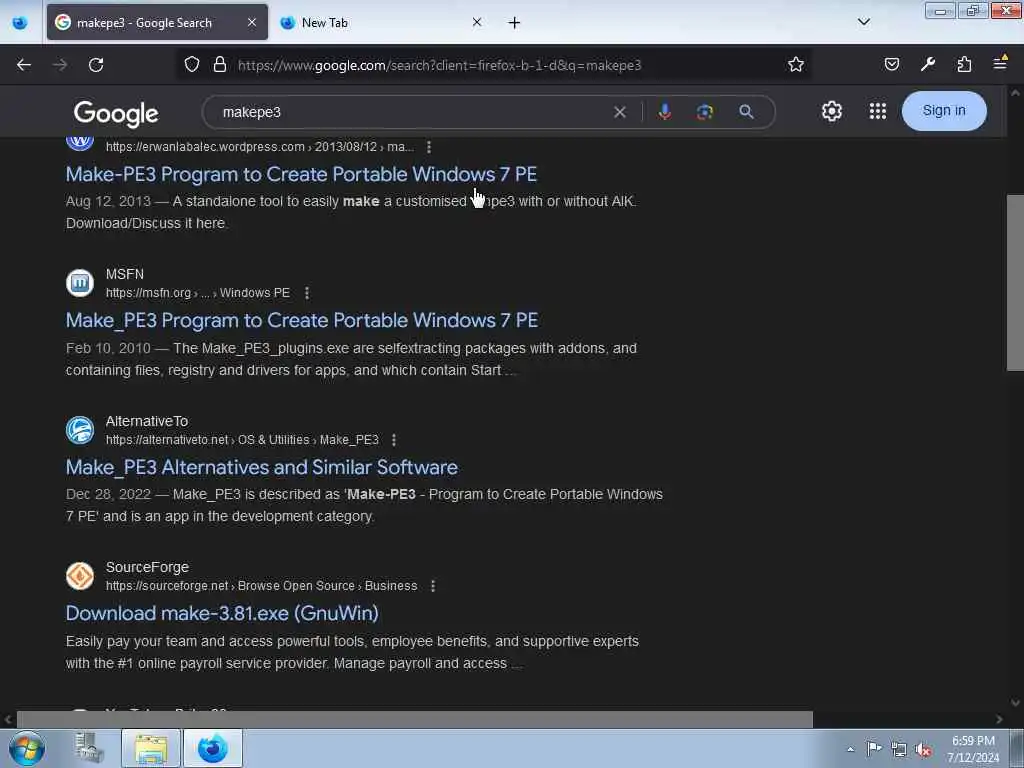Open the network tray icon
Image resolution: width=1024 pixels, height=768 pixels.
tap(899, 750)
